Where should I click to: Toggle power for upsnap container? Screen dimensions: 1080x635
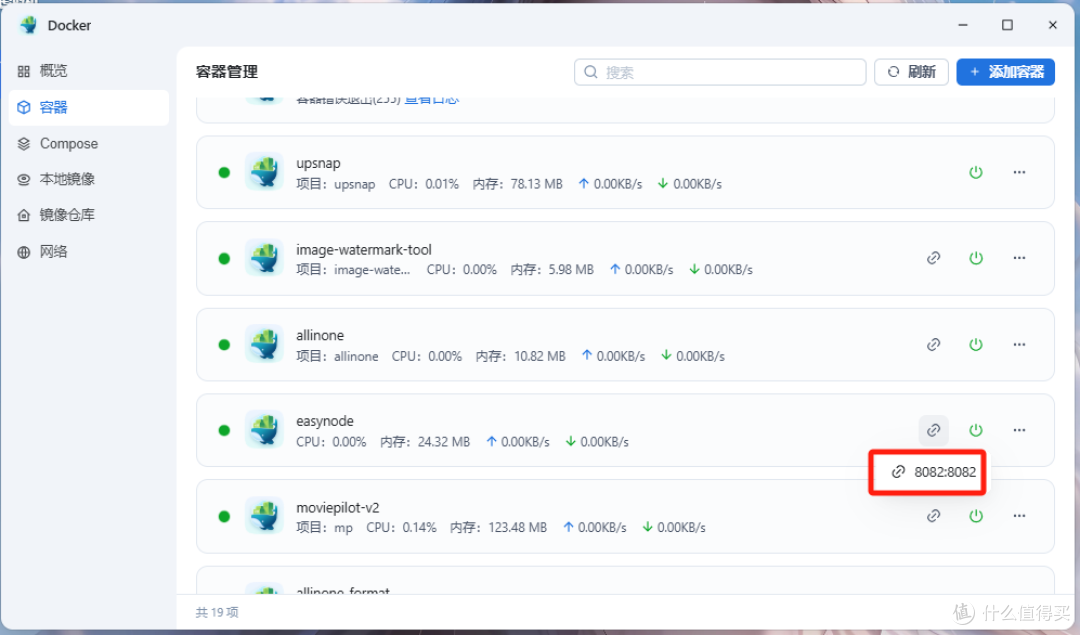pyautogui.click(x=976, y=172)
